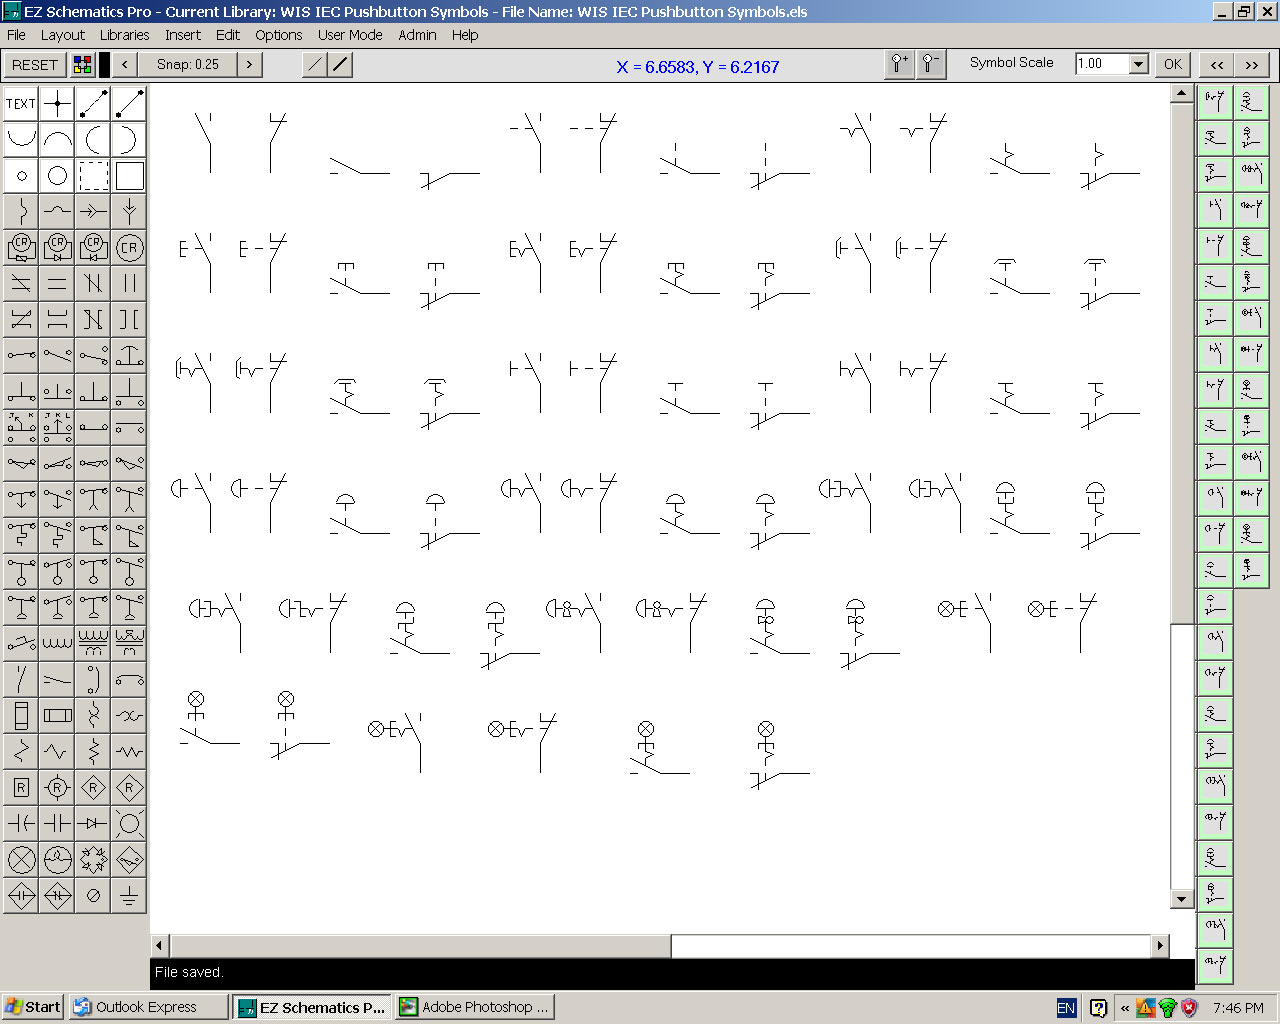Screen dimensions: 1280x1024
Task: Open the color palette grid icon
Action: (83, 65)
